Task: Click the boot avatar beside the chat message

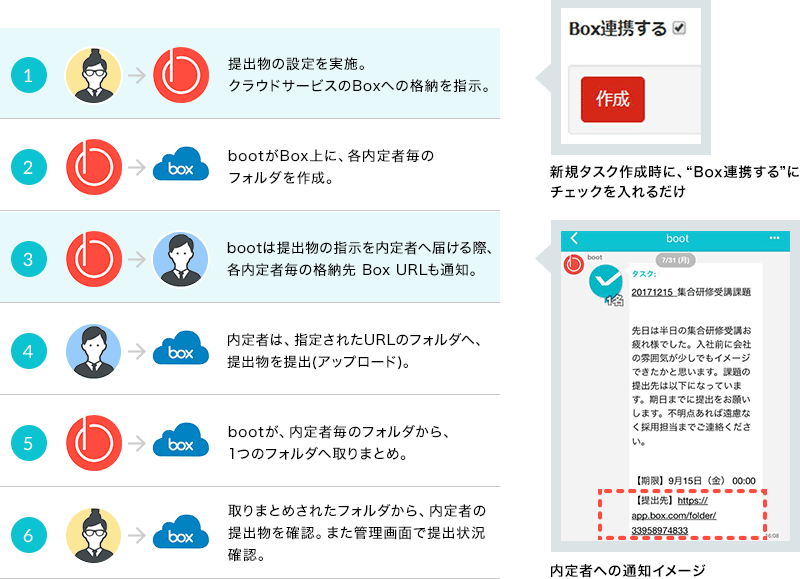Action: tap(574, 264)
